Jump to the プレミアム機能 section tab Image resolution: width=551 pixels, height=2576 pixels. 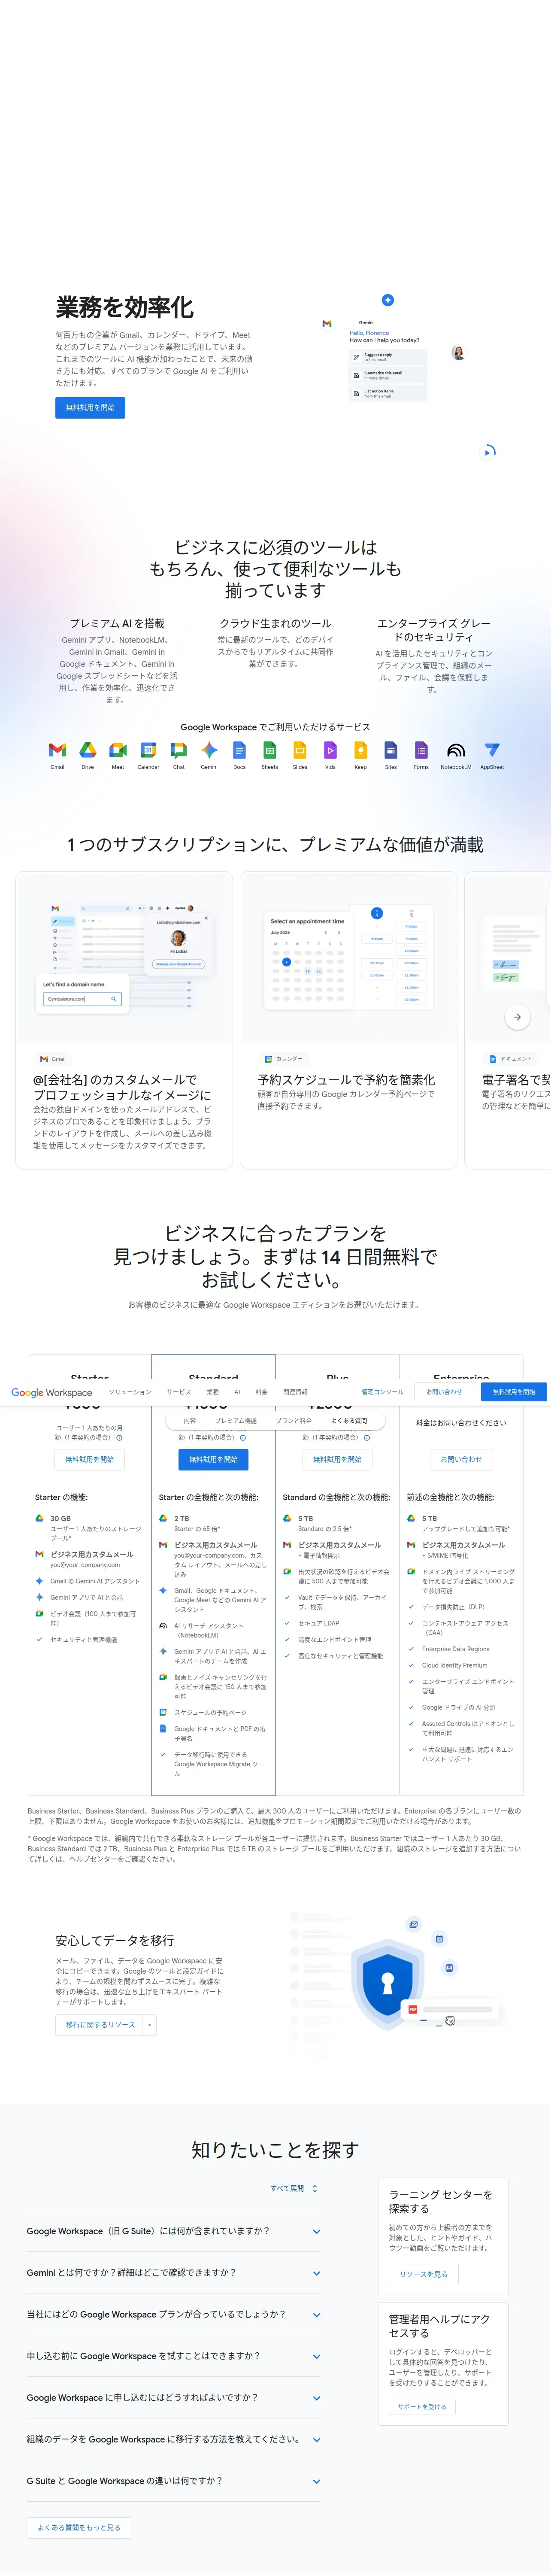point(236,1421)
